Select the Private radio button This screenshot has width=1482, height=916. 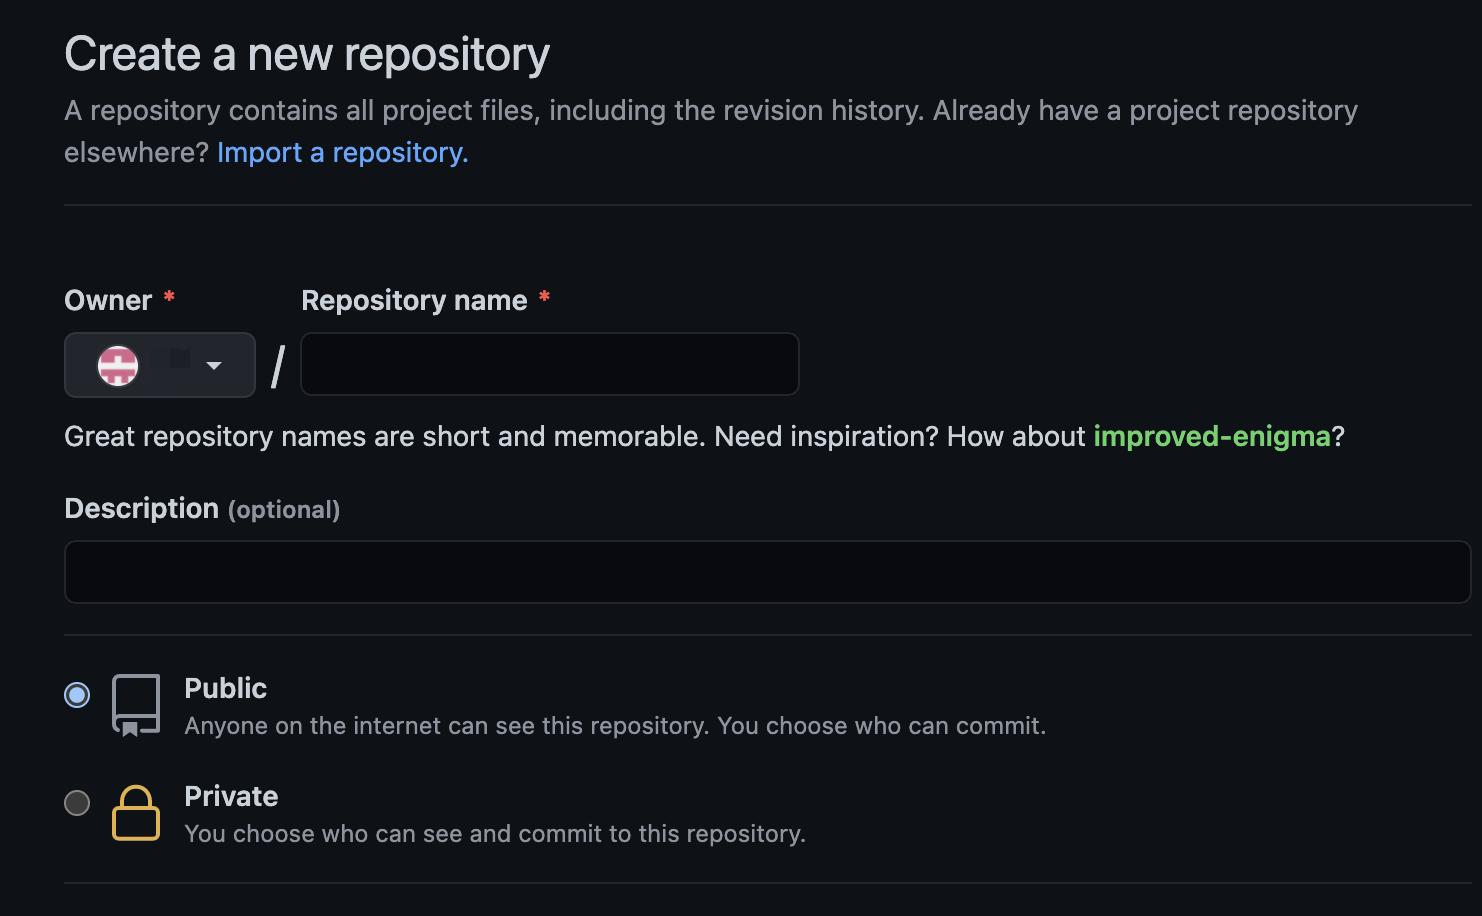(x=77, y=802)
